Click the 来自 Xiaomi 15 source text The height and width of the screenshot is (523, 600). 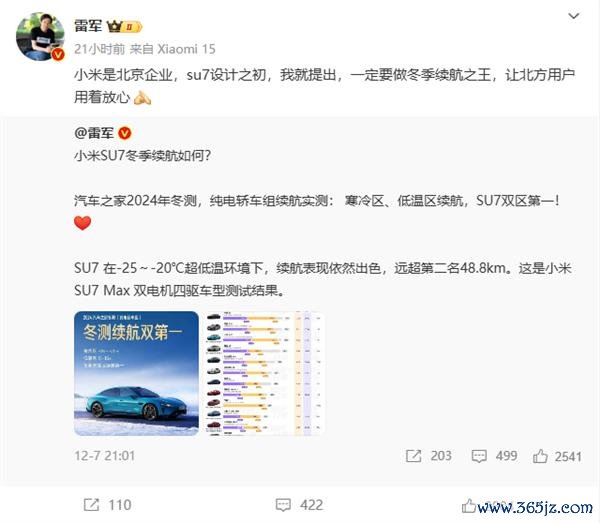click(172, 49)
